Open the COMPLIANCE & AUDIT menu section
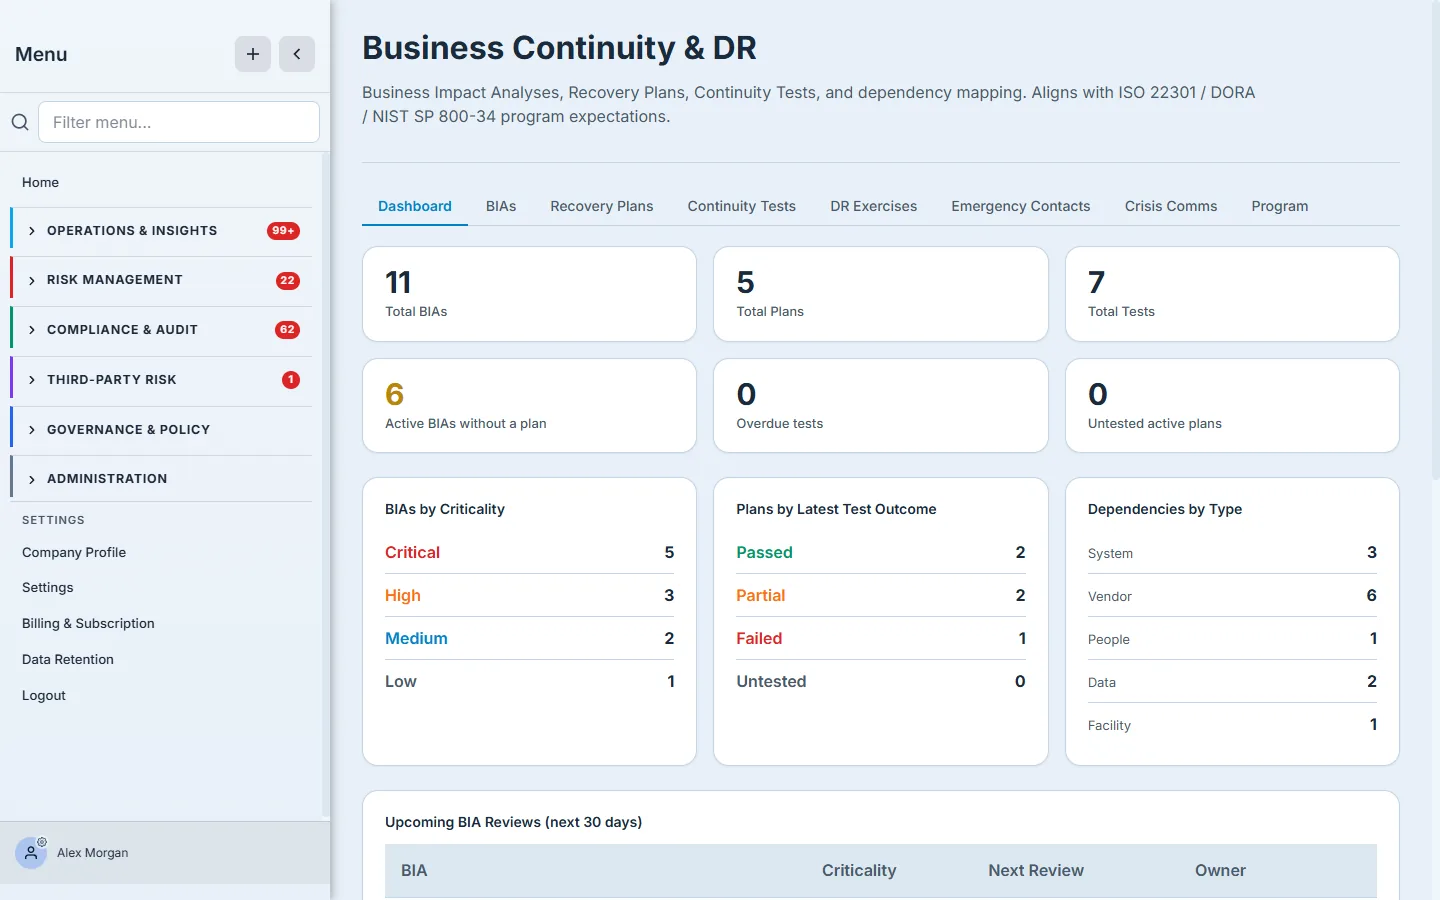This screenshot has height=900, width=1440. (x=161, y=330)
